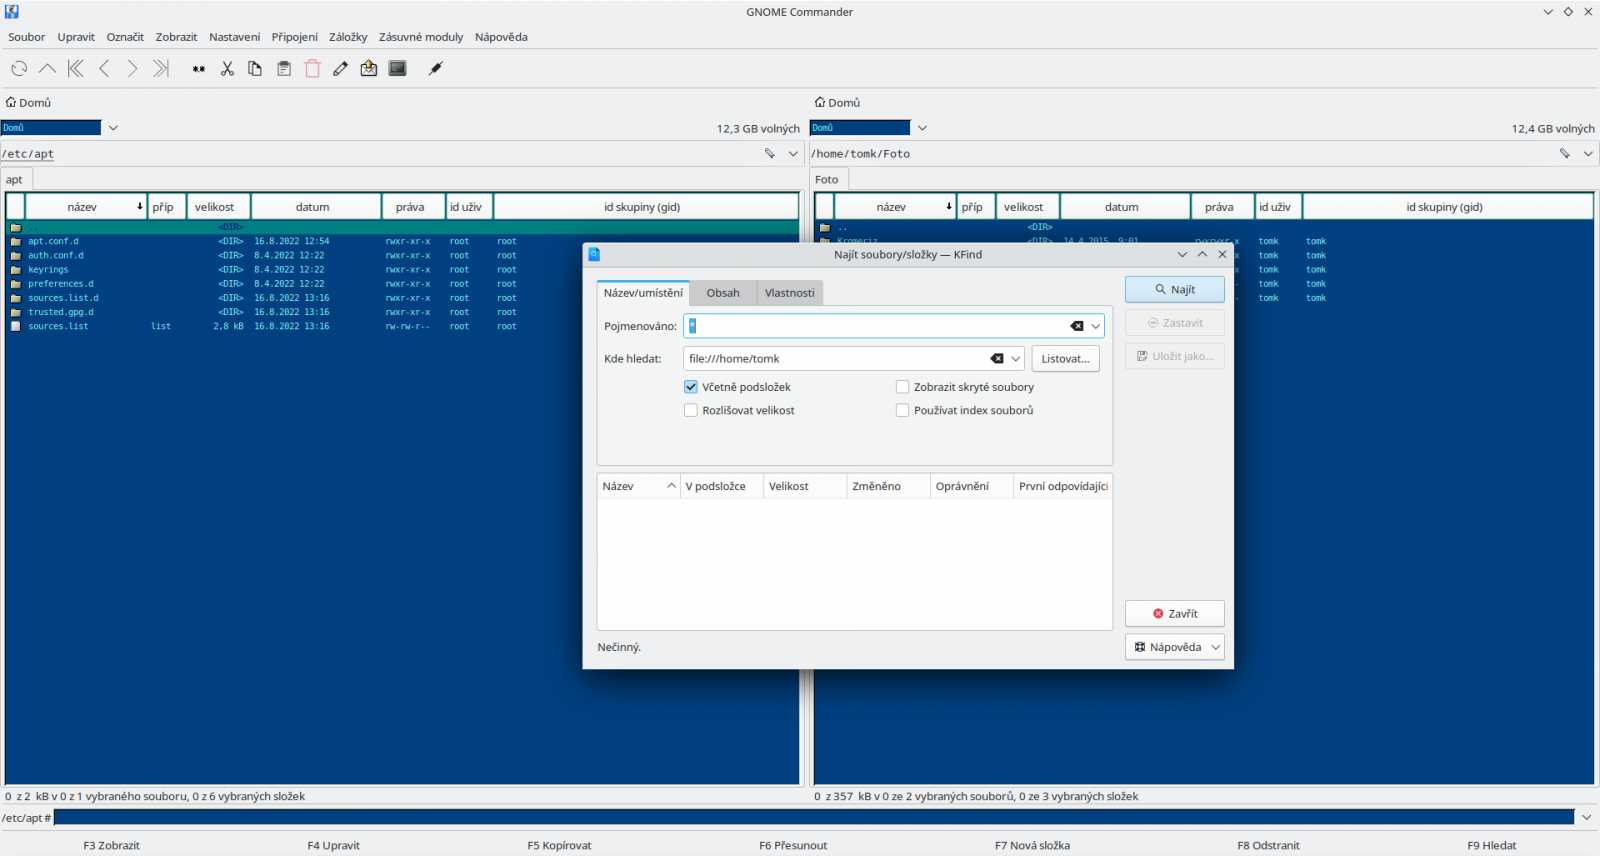Jump to the latest directory in history

pos(161,69)
